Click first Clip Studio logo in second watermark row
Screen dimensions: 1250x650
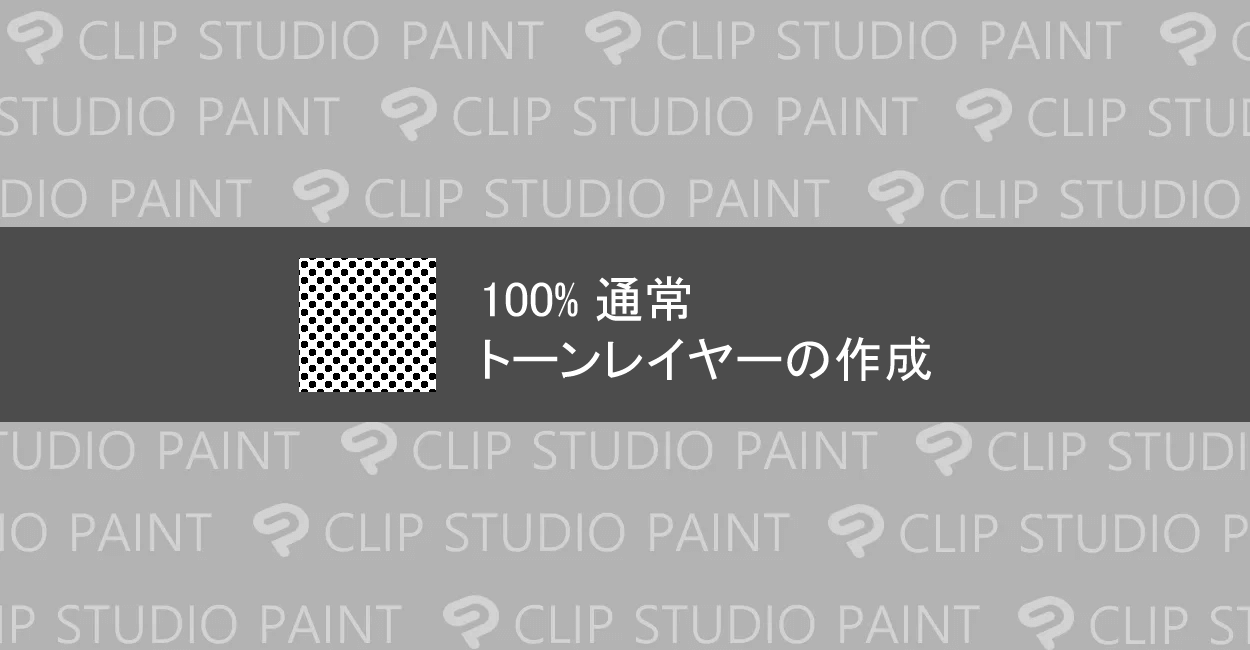pyautogui.click(x=410, y=114)
